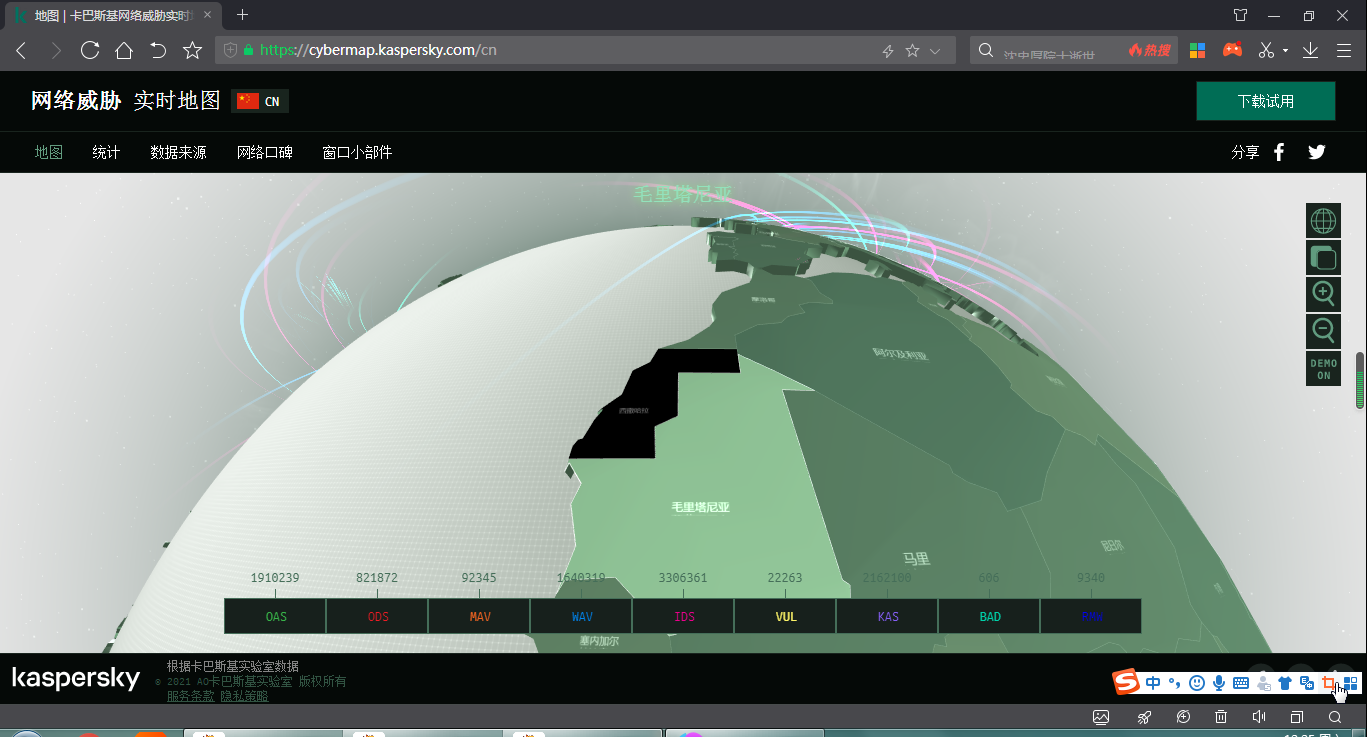This screenshot has width=1367, height=737.
Task: Open the 网络口碑 buzz tab
Action: click(x=265, y=152)
